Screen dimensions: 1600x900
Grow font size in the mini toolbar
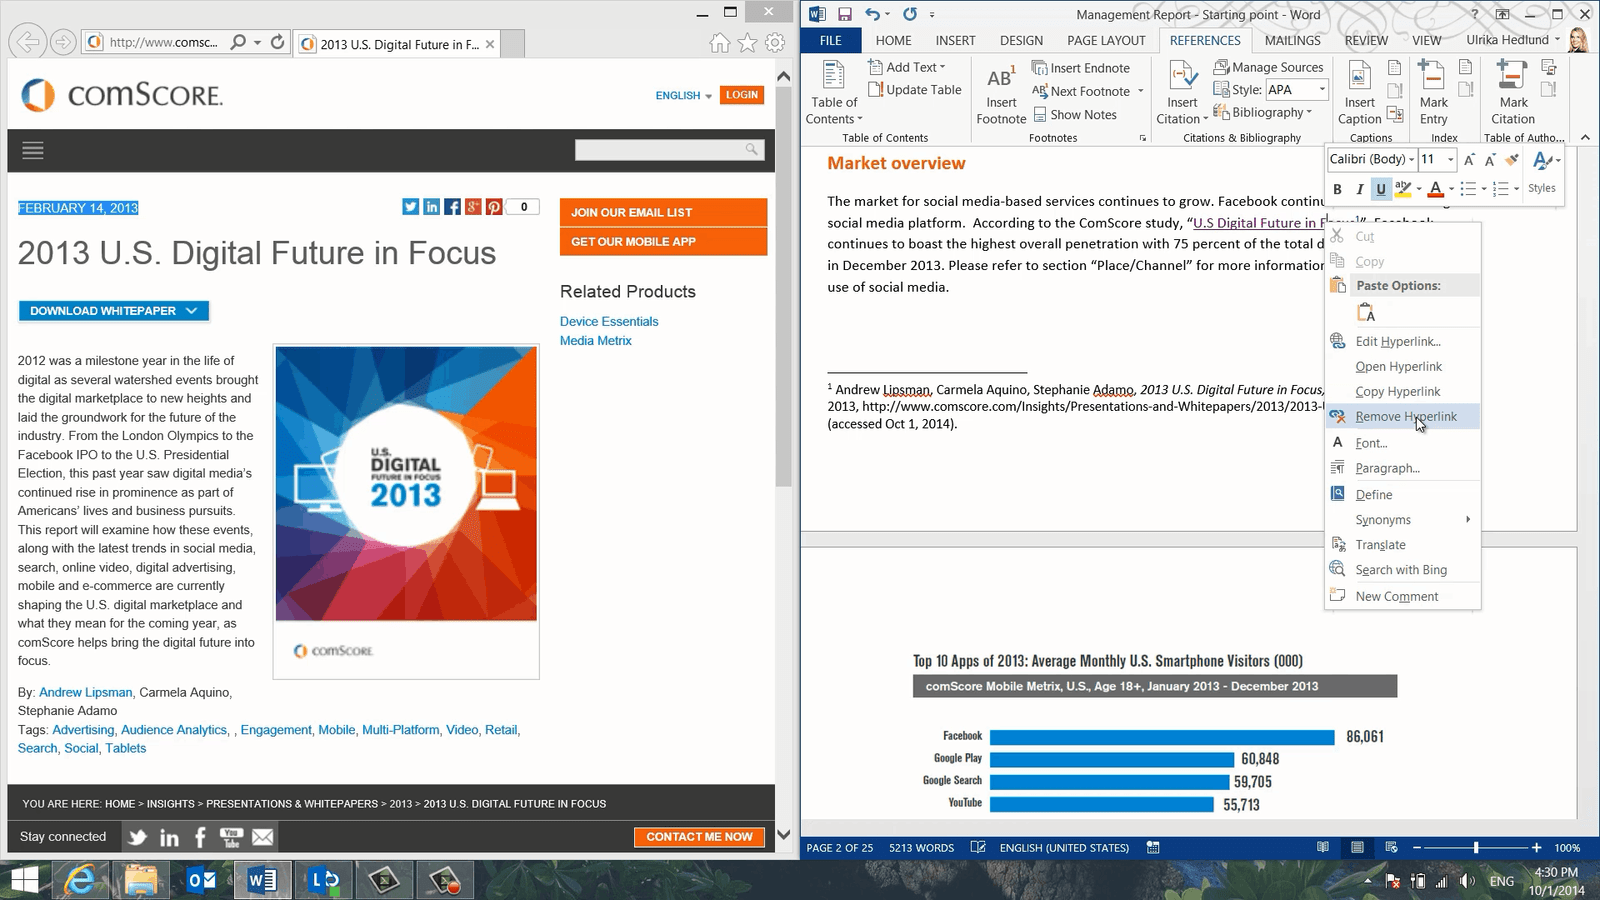(x=1469, y=159)
